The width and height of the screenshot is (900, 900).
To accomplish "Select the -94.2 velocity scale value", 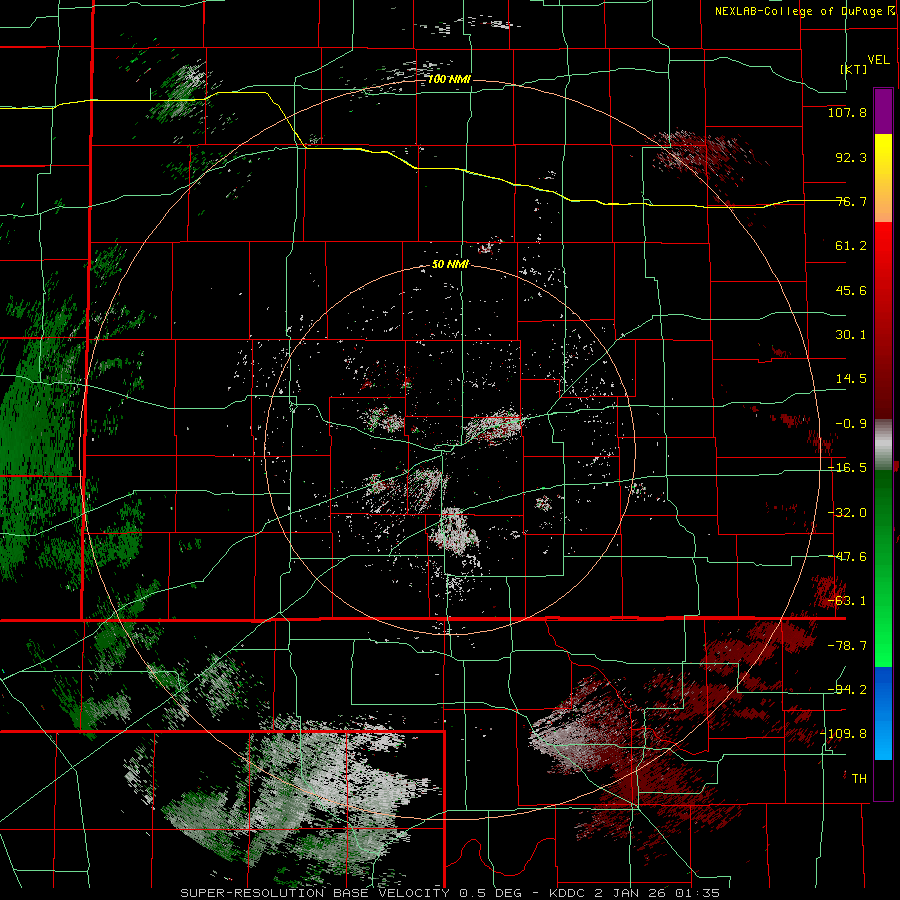I will coord(847,689).
